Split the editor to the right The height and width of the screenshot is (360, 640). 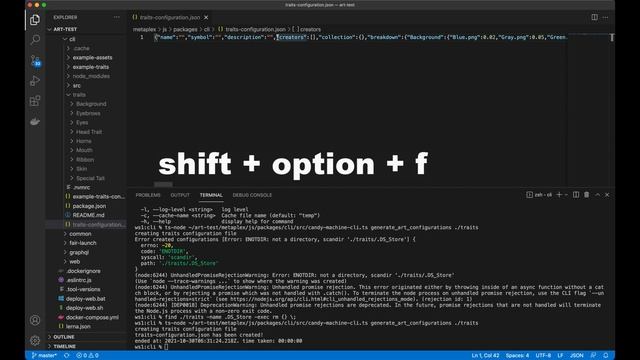(595, 17)
